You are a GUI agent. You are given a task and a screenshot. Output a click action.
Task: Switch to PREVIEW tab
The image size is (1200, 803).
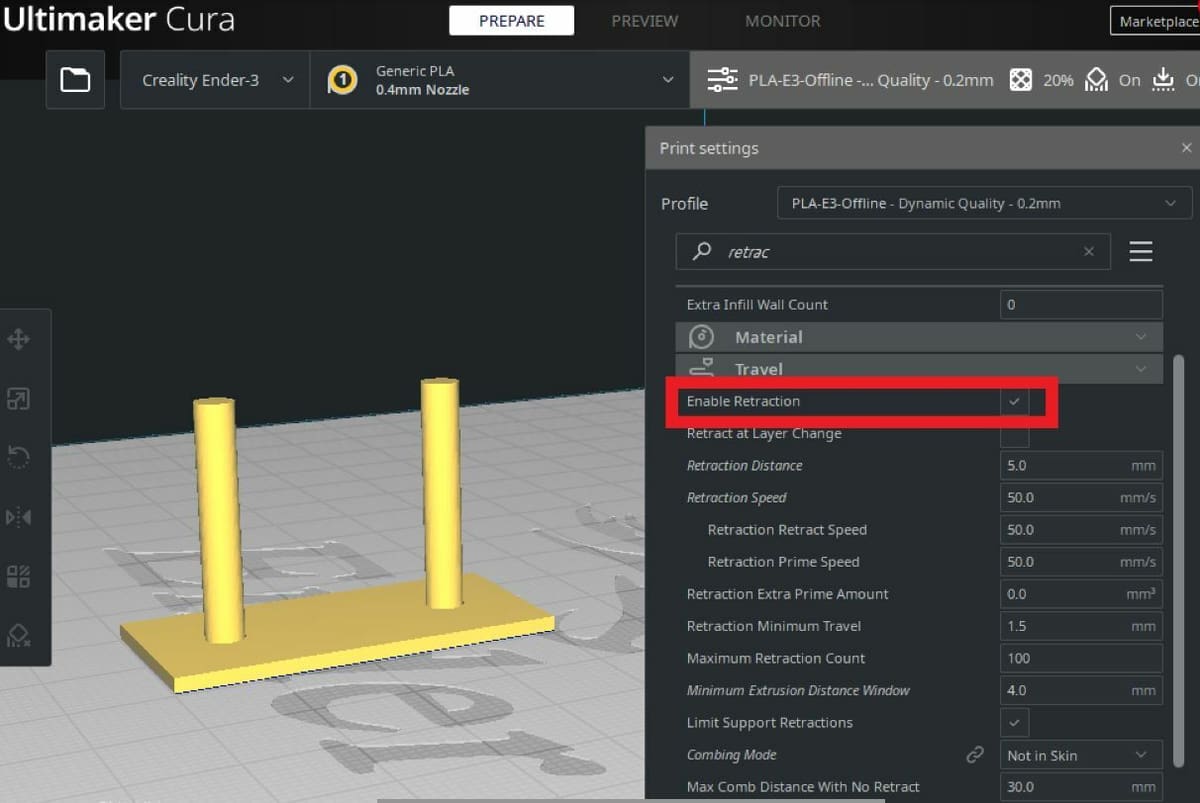pyautogui.click(x=644, y=20)
